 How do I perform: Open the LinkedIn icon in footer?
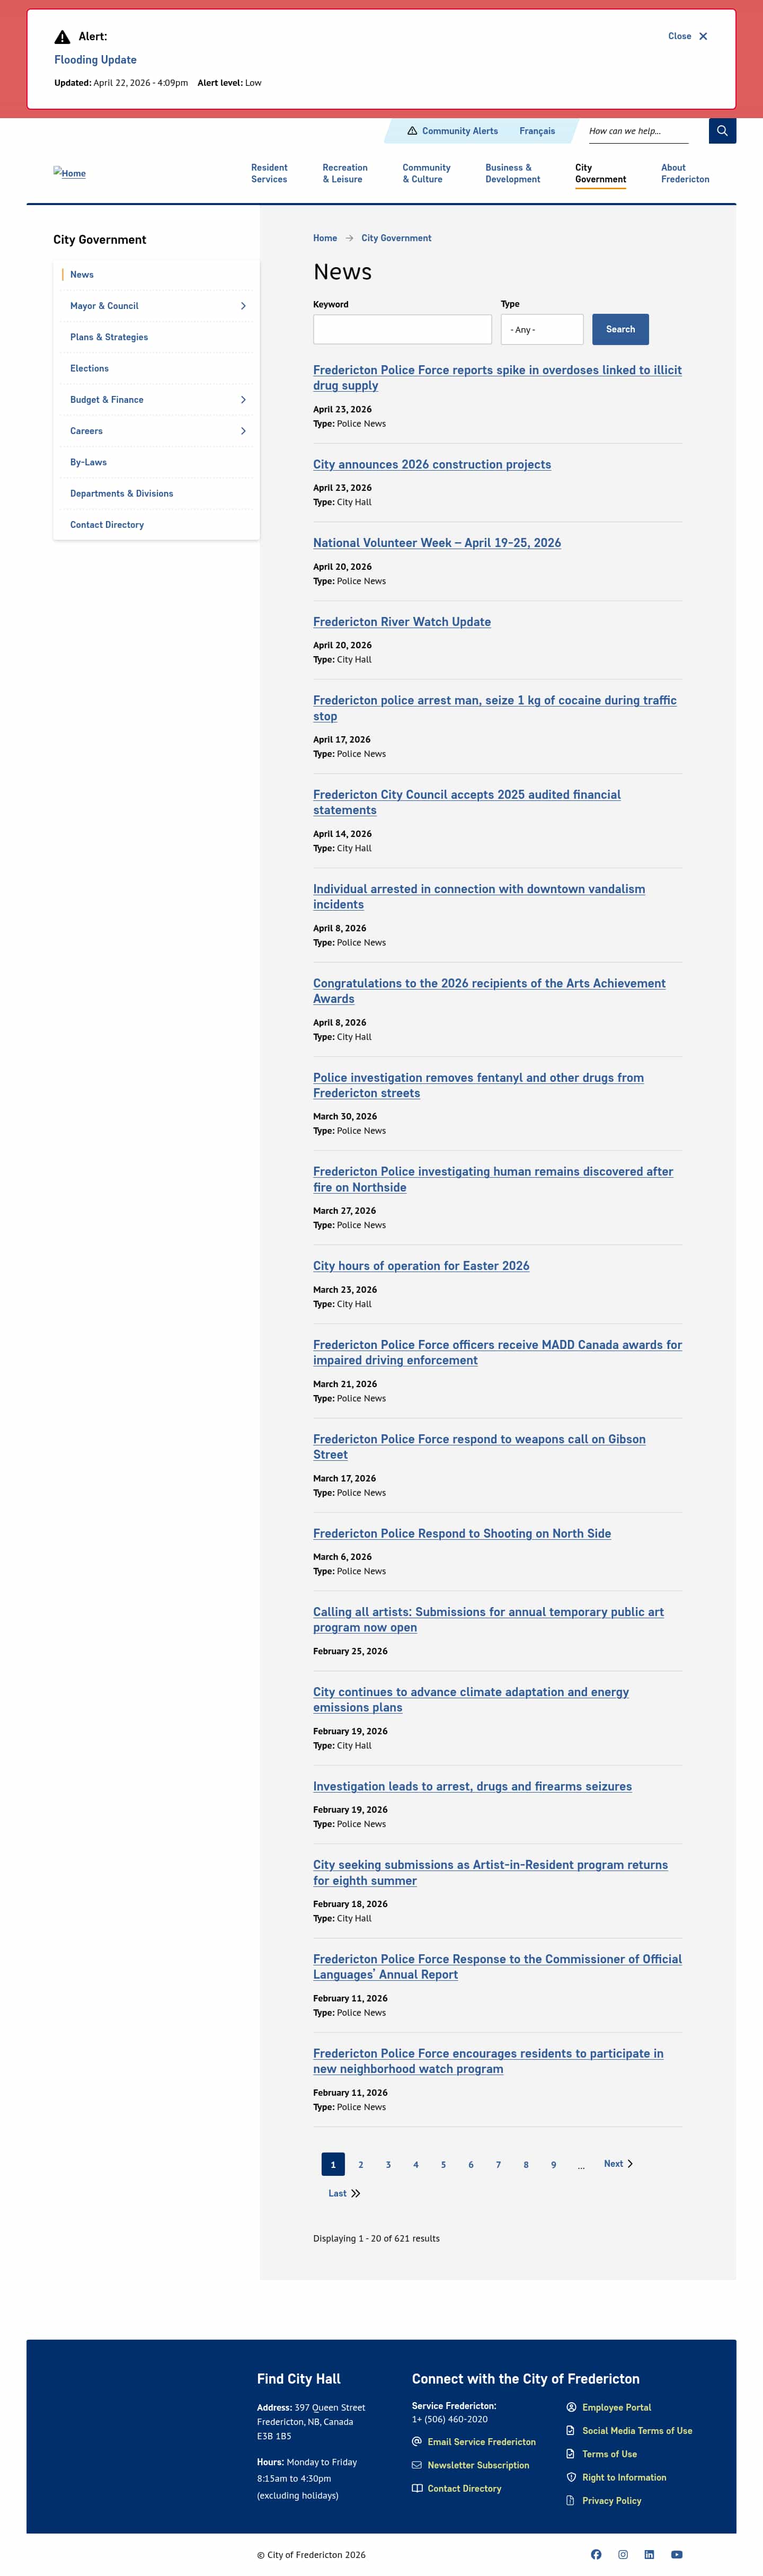pos(649,2554)
